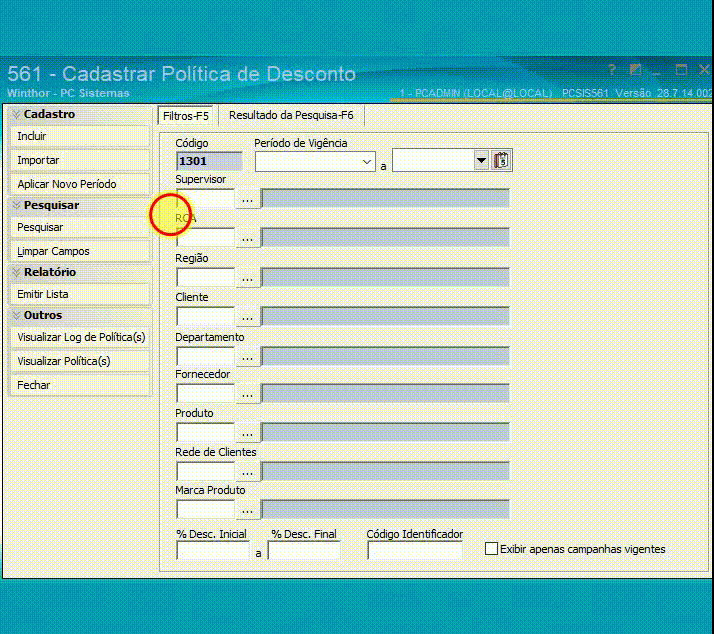Open the end date dropdown arrow of Período de Vigência
This screenshot has height=634, width=714.
pyautogui.click(x=481, y=161)
